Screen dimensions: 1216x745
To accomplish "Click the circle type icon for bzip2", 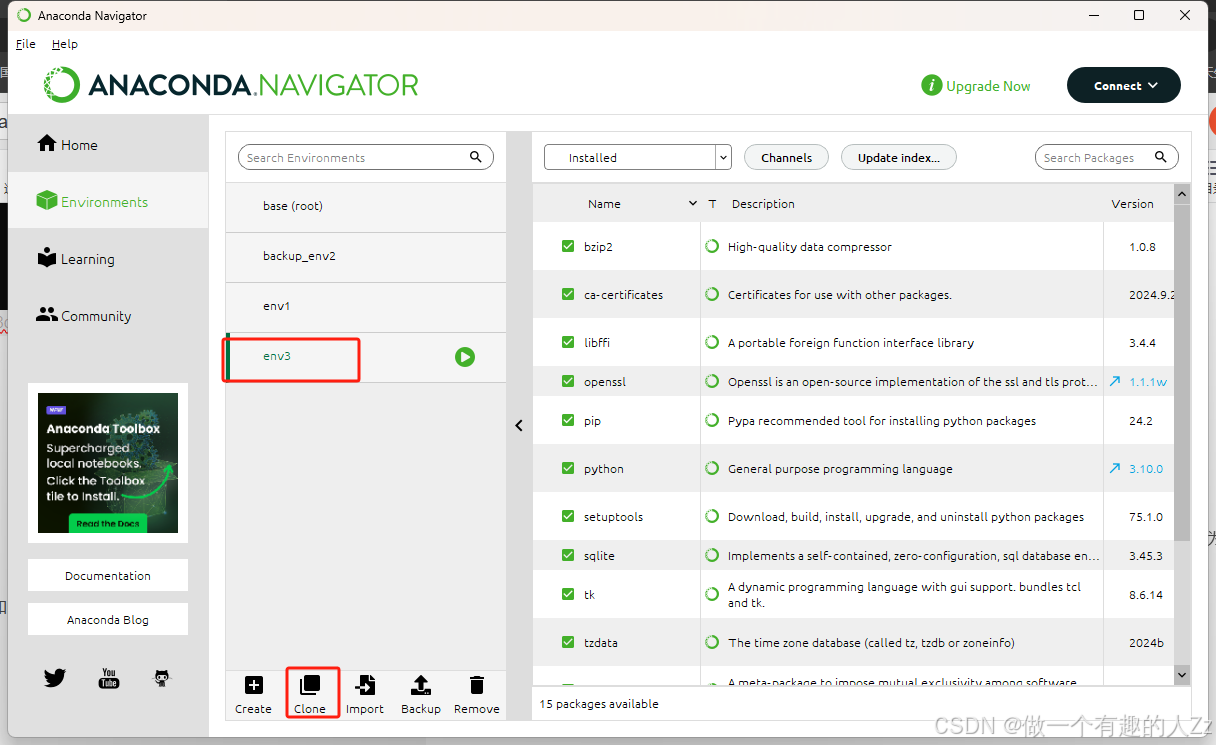I will click(x=712, y=246).
